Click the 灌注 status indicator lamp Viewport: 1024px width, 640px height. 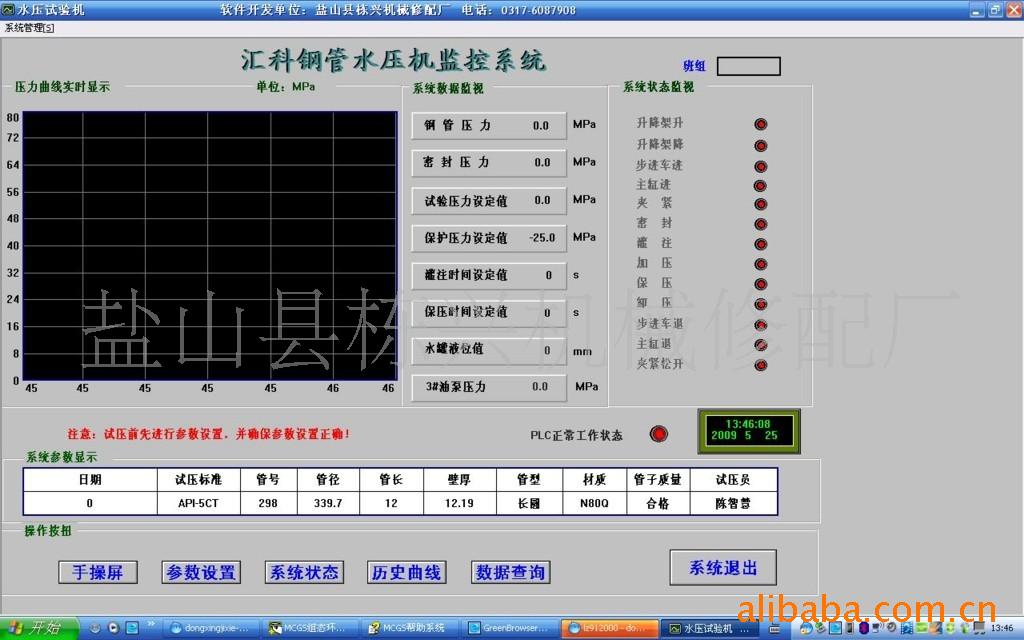point(761,244)
